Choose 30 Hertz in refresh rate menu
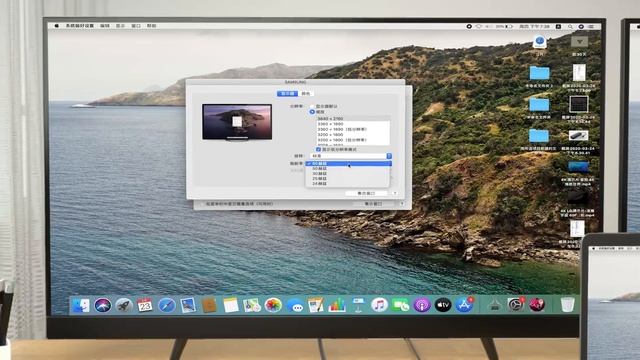The image size is (640, 360). click(x=348, y=173)
